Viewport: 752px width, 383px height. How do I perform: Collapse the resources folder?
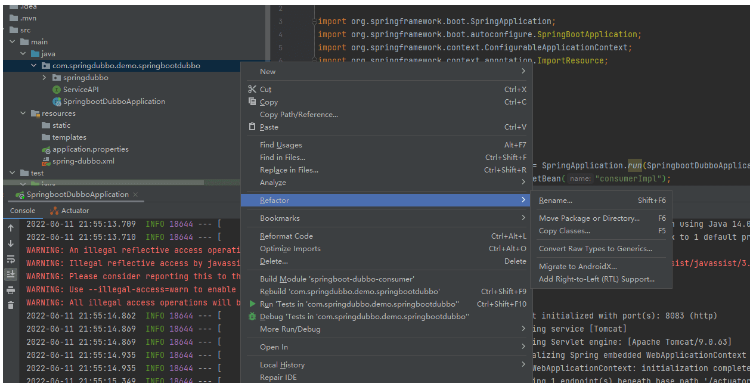coord(23,114)
